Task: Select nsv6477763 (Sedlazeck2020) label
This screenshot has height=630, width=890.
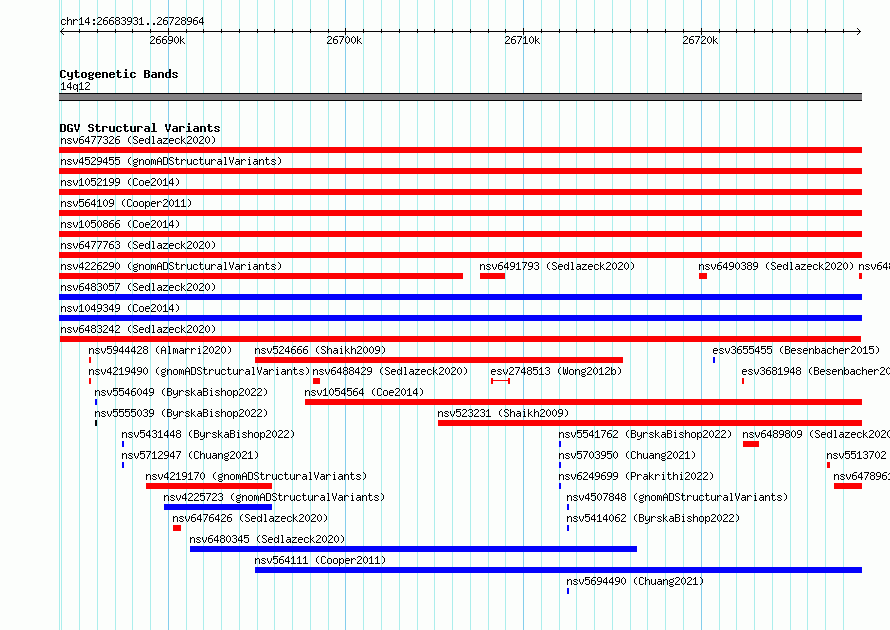Action: tap(138, 245)
